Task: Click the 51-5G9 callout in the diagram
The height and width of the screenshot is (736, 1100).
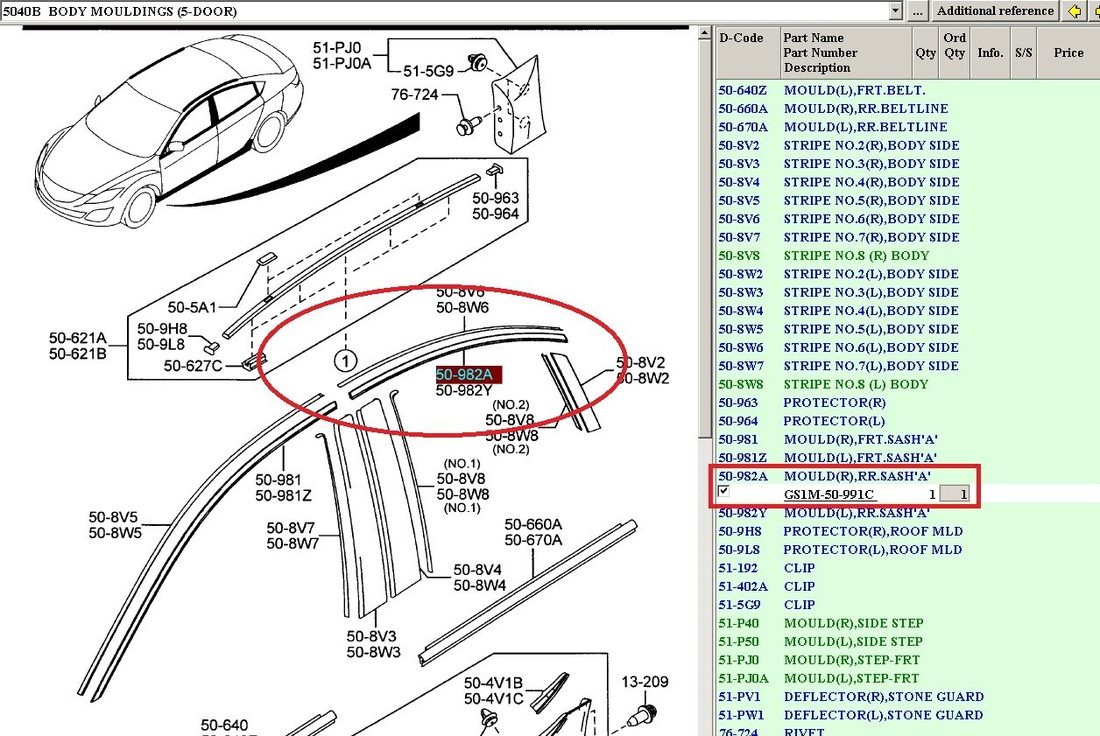Action: click(x=428, y=71)
